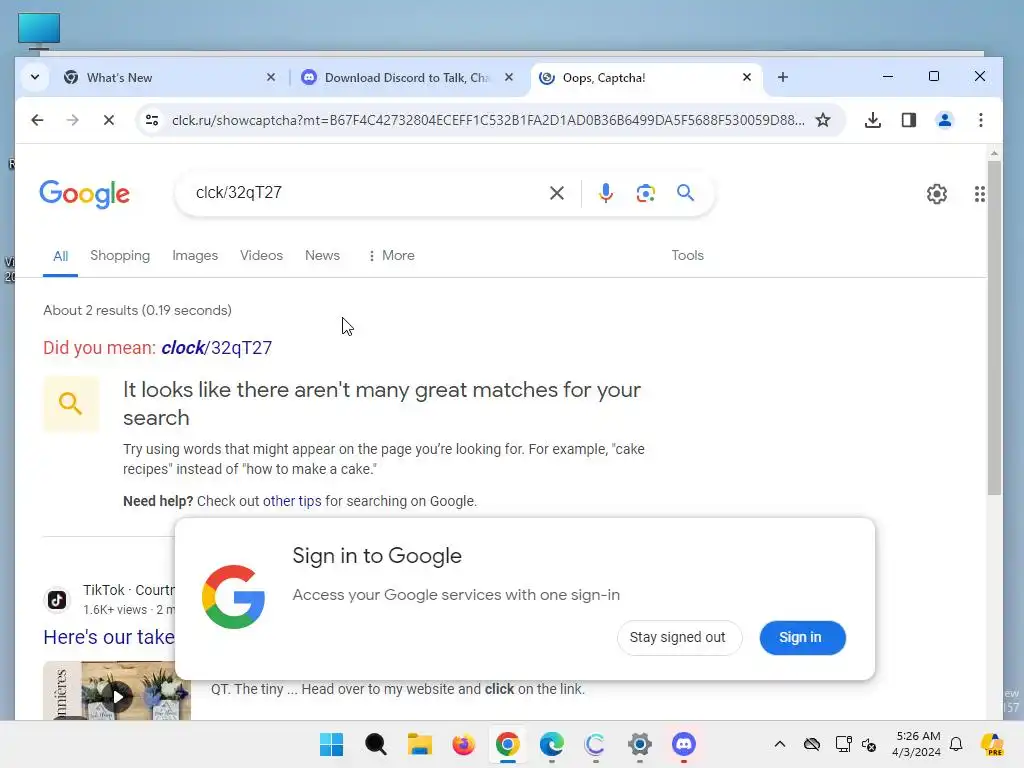Open File Explorer from taskbar
The image size is (1024, 768).
(420, 744)
